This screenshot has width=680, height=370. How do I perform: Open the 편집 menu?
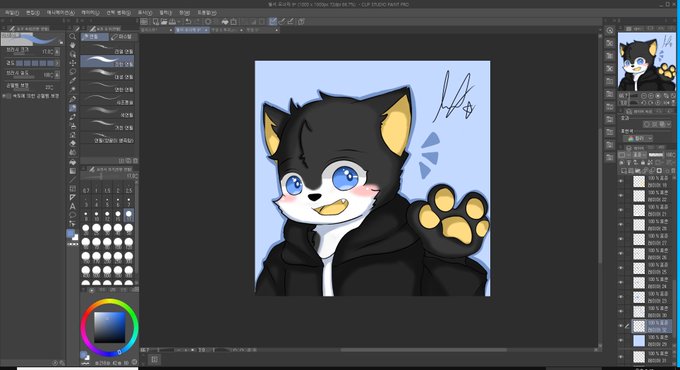pyautogui.click(x=33, y=13)
